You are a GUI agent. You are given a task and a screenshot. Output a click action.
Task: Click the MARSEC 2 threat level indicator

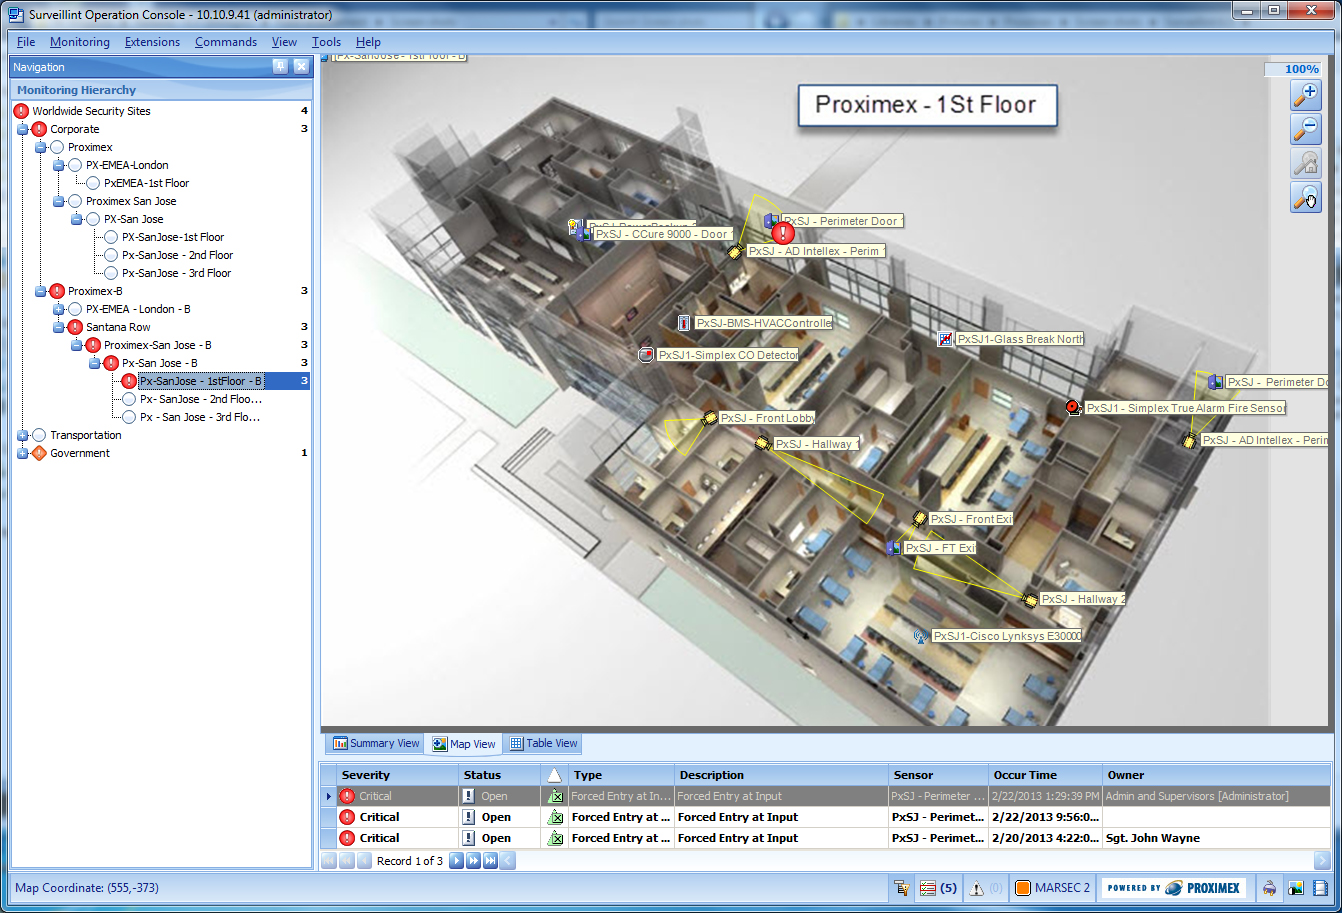point(1052,887)
